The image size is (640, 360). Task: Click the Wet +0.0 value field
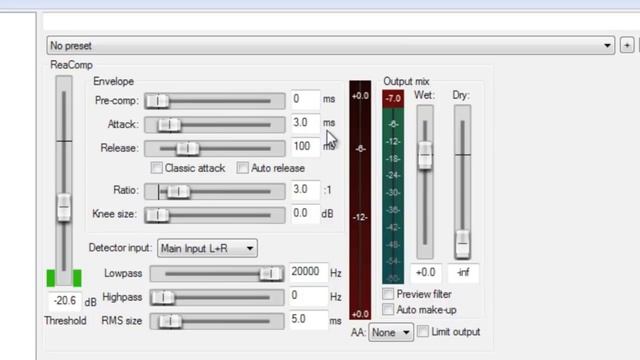(425, 273)
